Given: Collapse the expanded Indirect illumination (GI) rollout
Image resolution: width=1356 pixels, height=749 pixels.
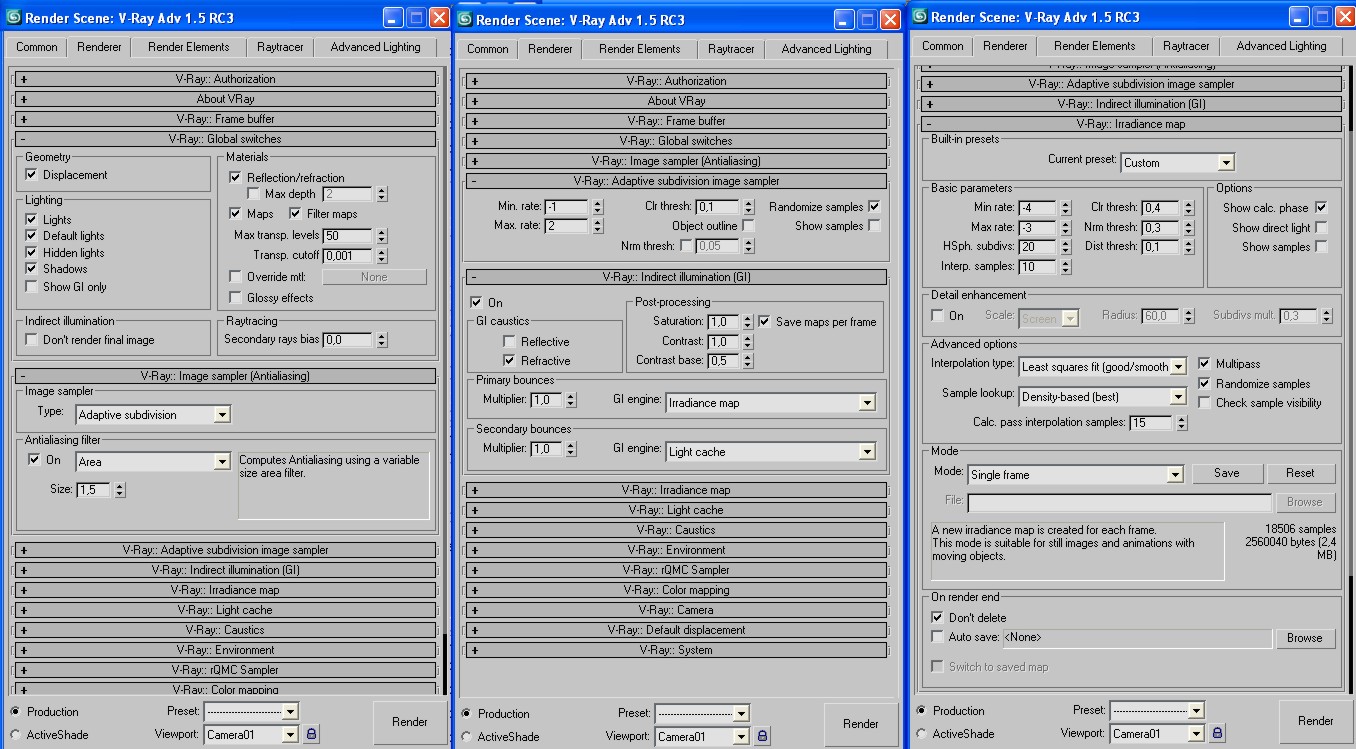Looking at the screenshot, I should pyautogui.click(x=676, y=277).
